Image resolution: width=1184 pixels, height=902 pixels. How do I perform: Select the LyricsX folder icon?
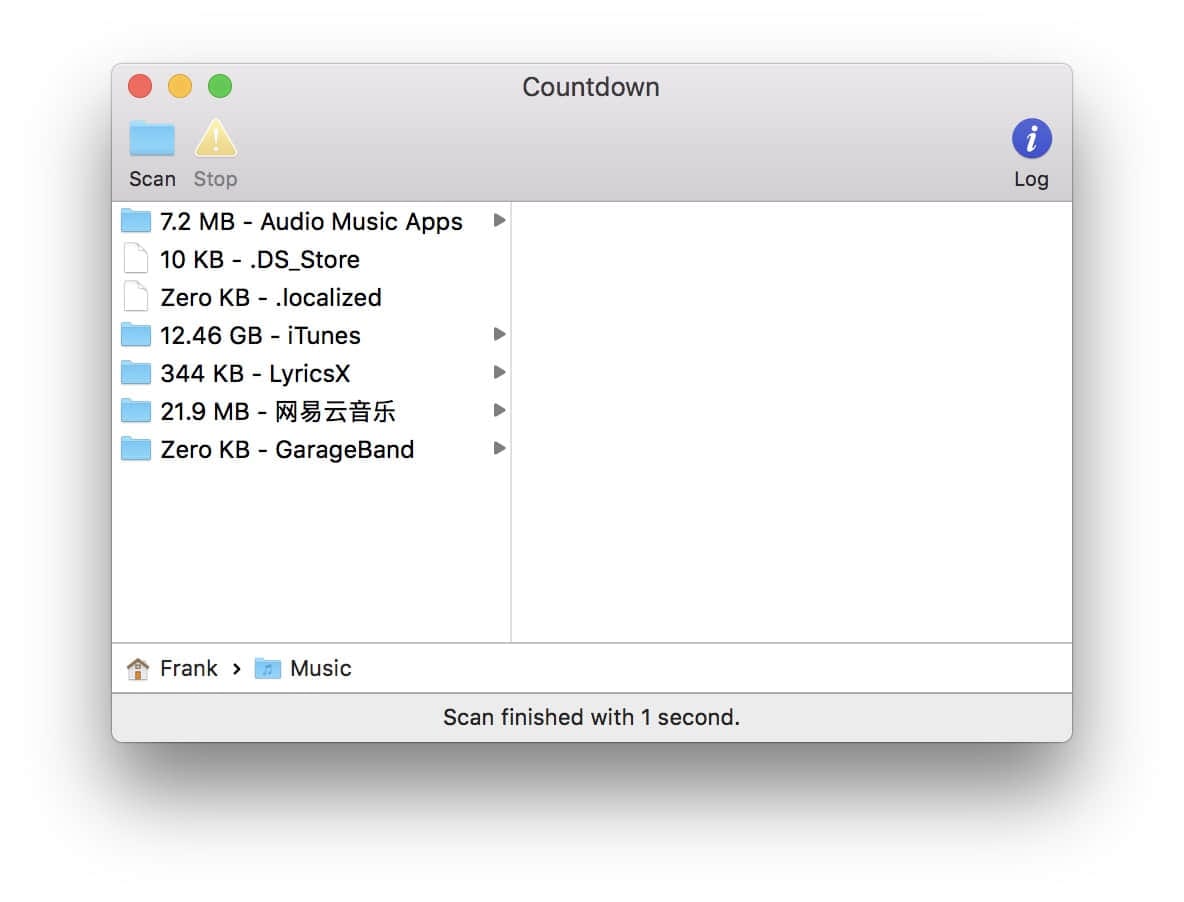pos(136,372)
